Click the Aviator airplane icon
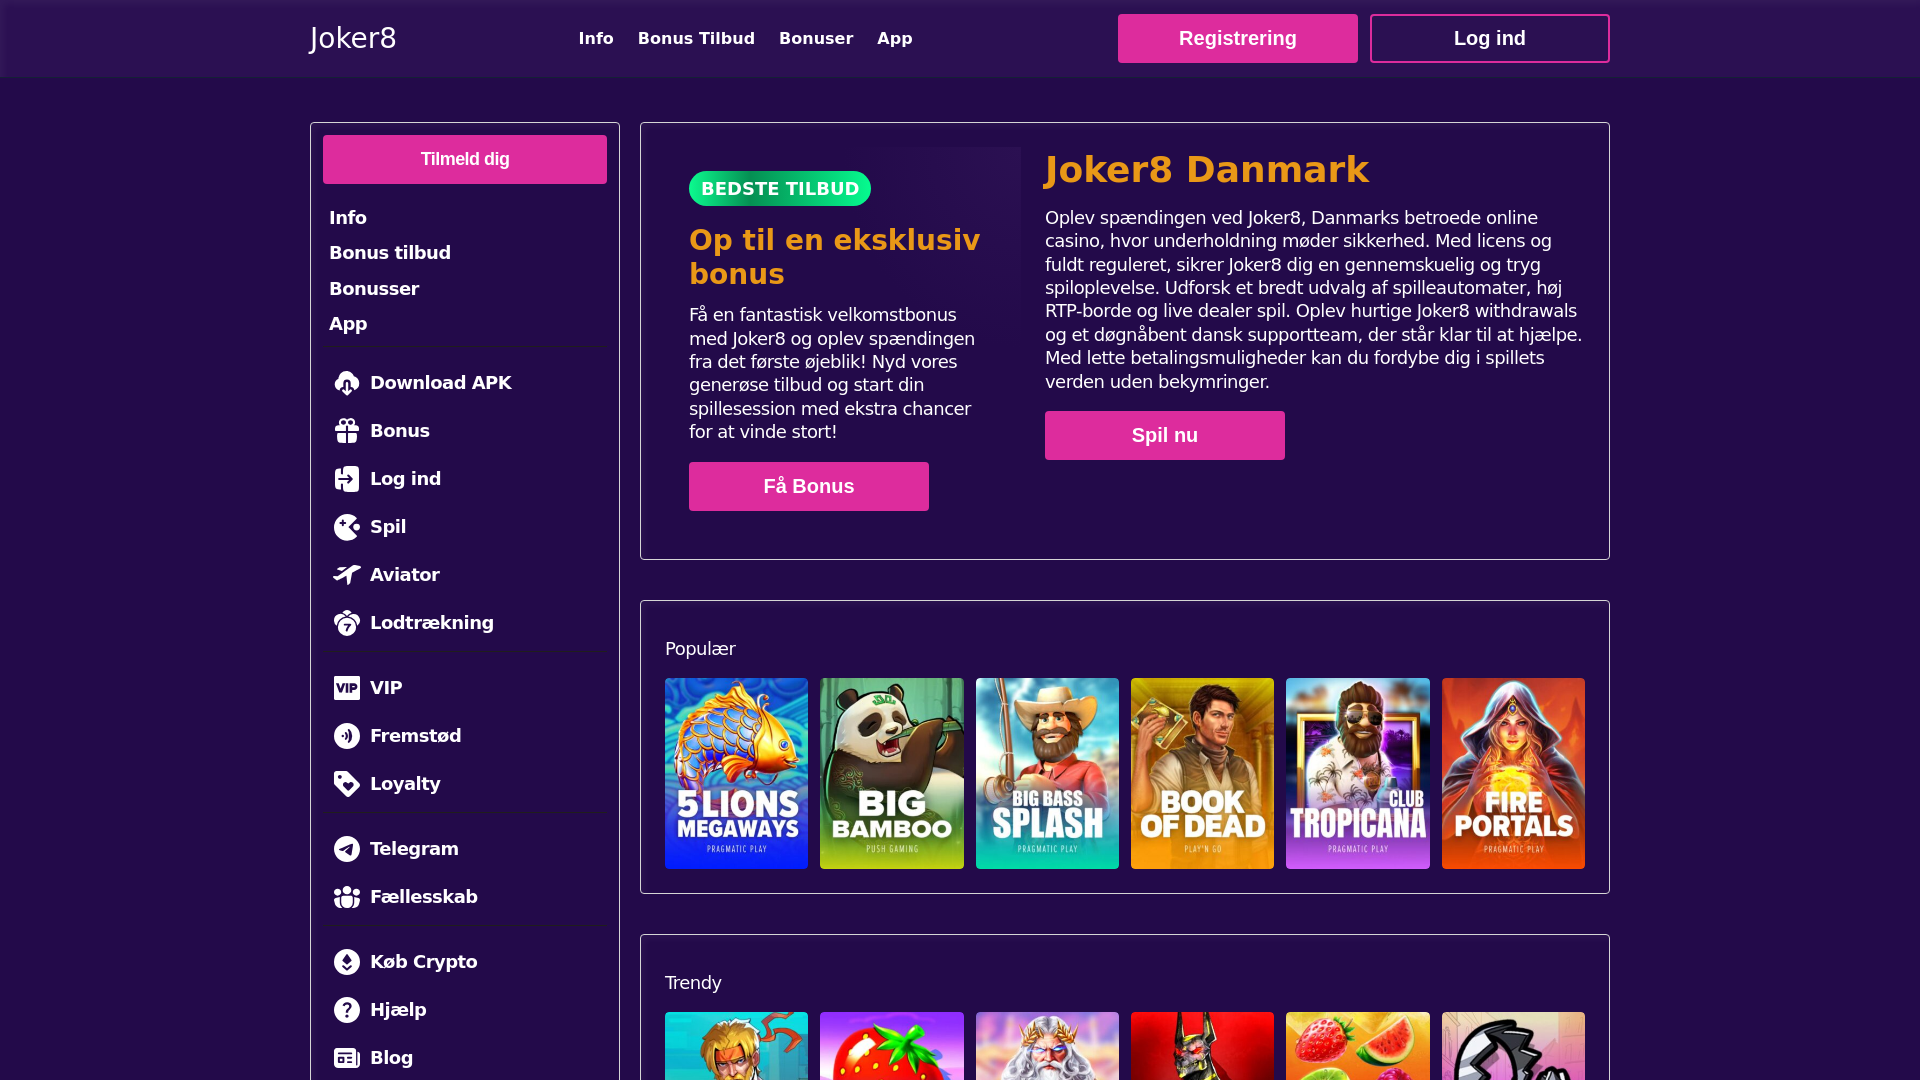The width and height of the screenshot is (1920, 1080). (x=347, y=575)
